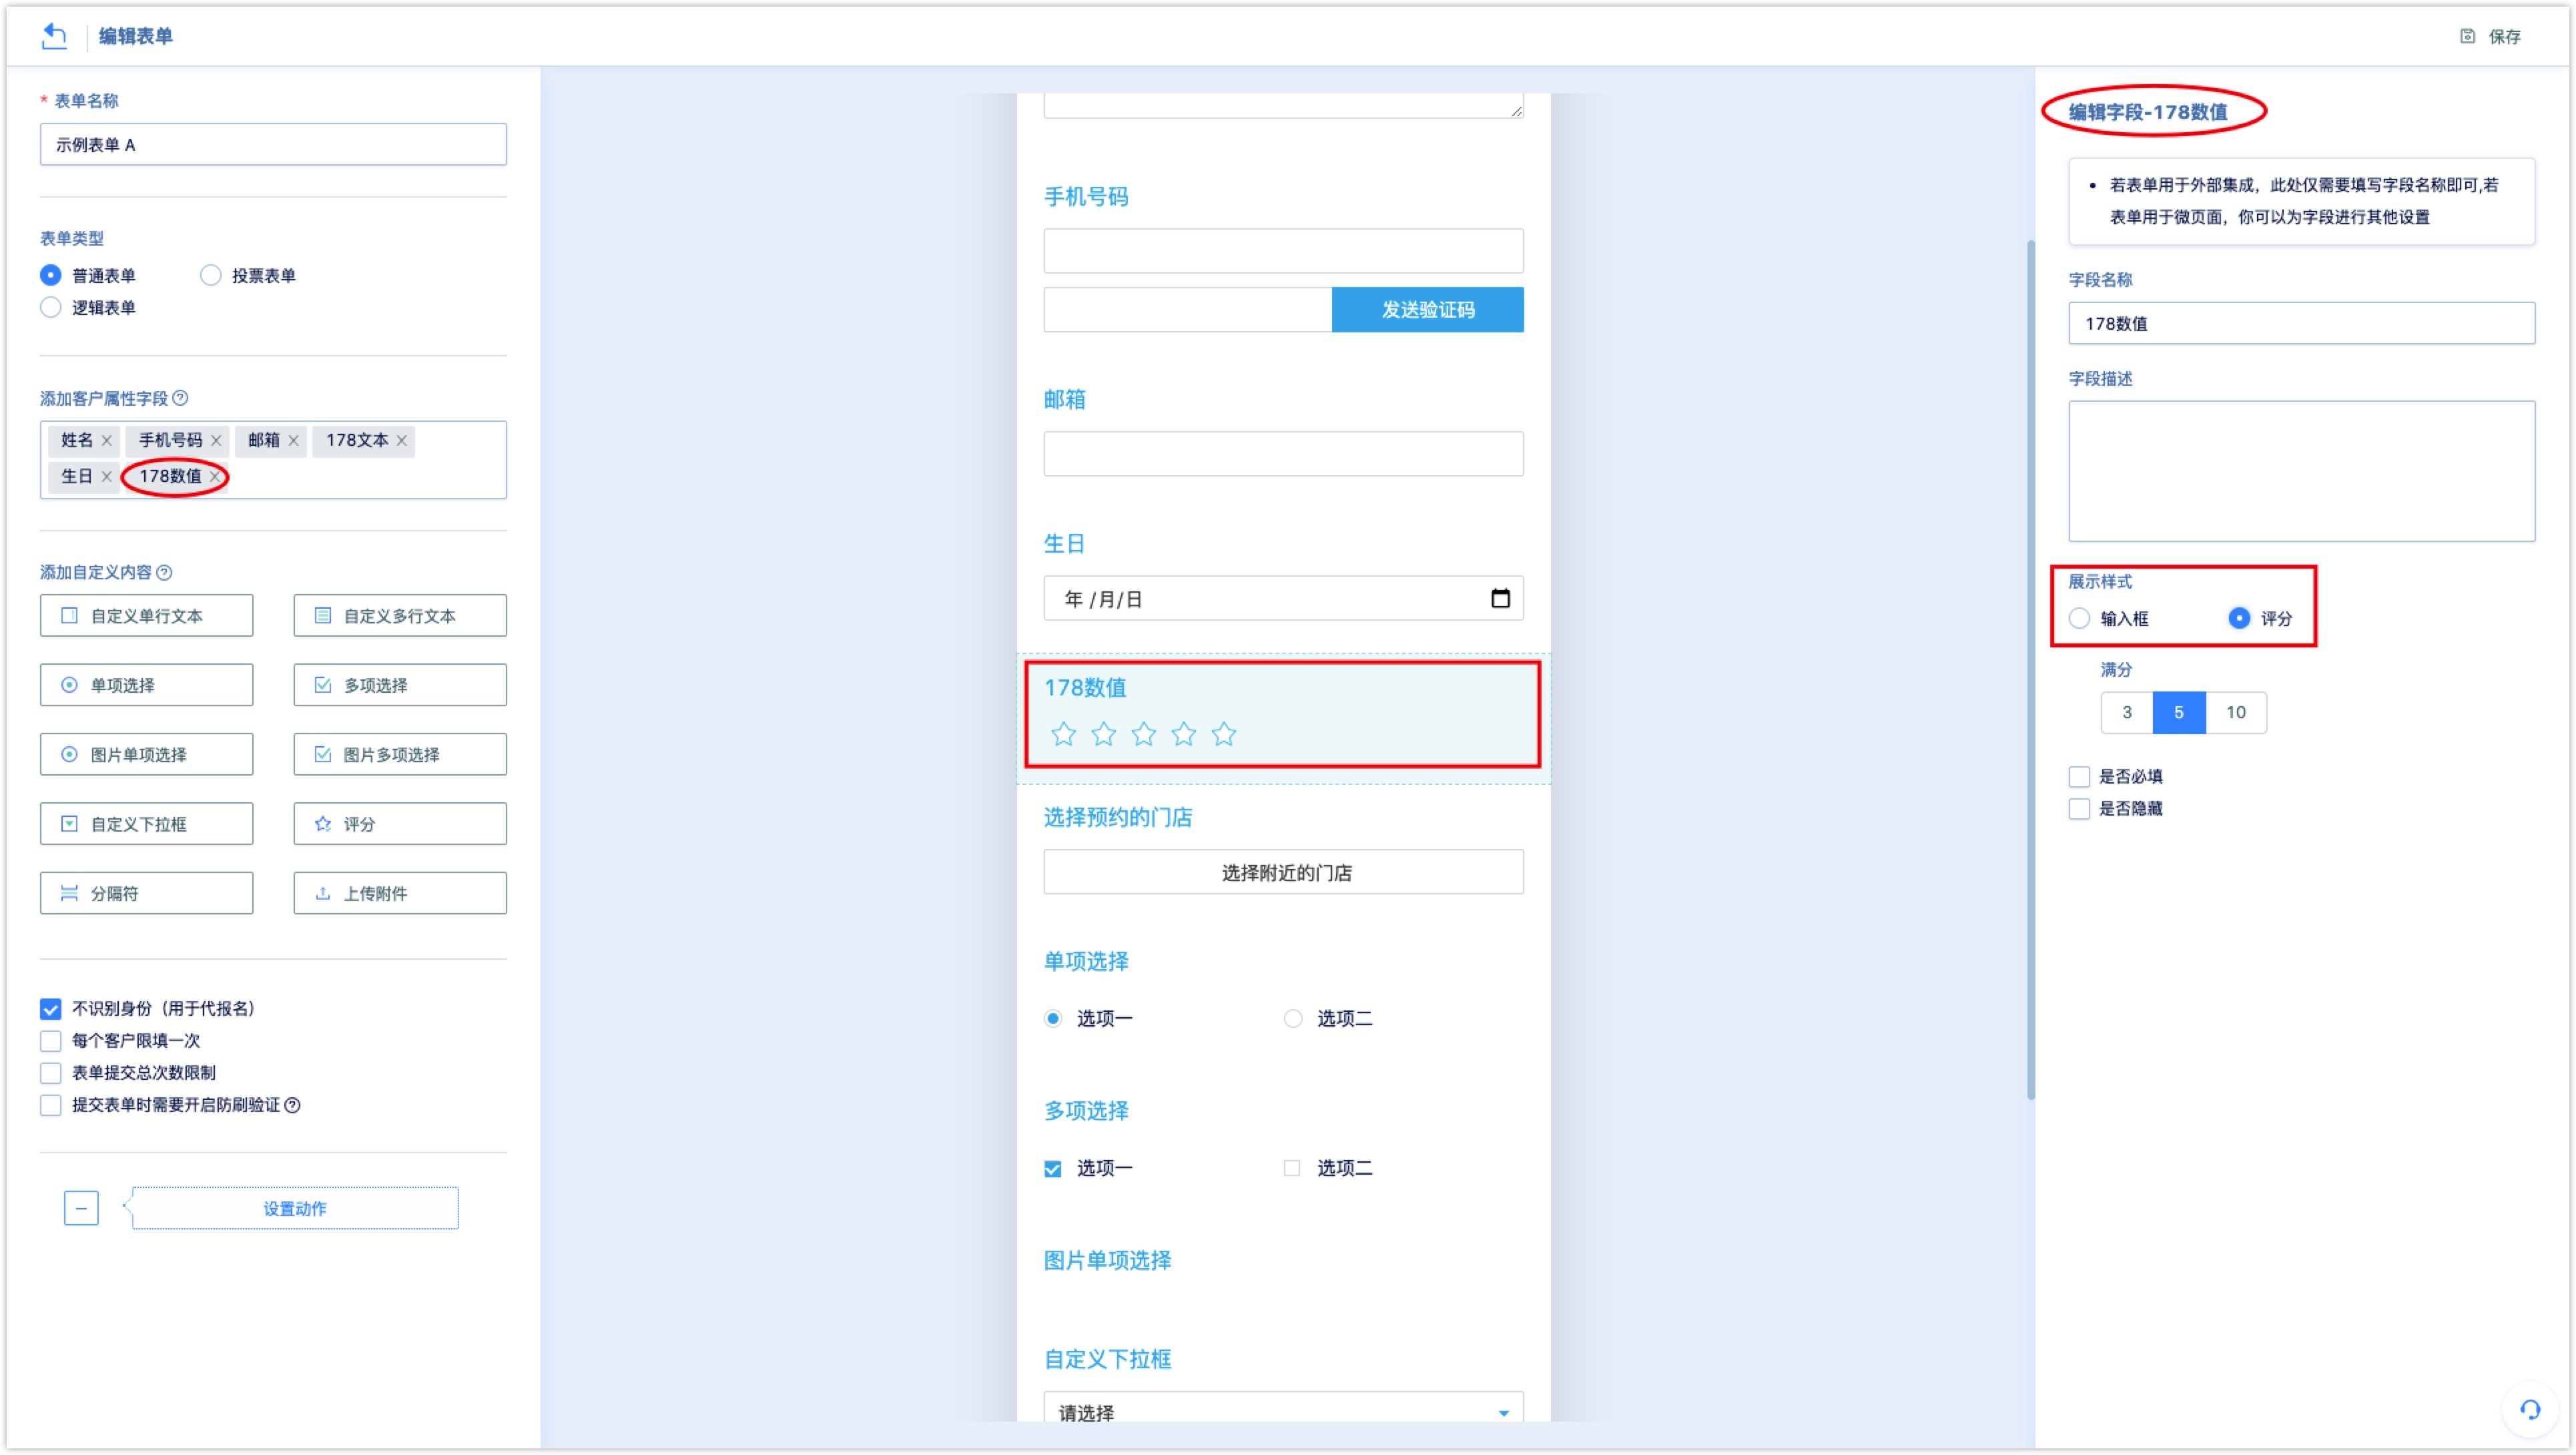Save the form with 保存
The image size is (2576, 1455).
[x=2490, y=36]
